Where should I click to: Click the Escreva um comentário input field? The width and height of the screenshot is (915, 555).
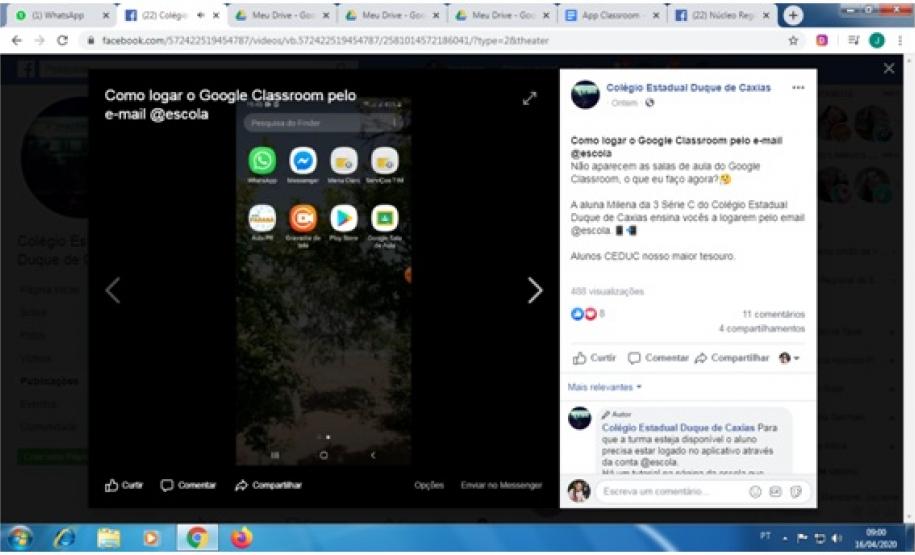[x=670, y=492]
